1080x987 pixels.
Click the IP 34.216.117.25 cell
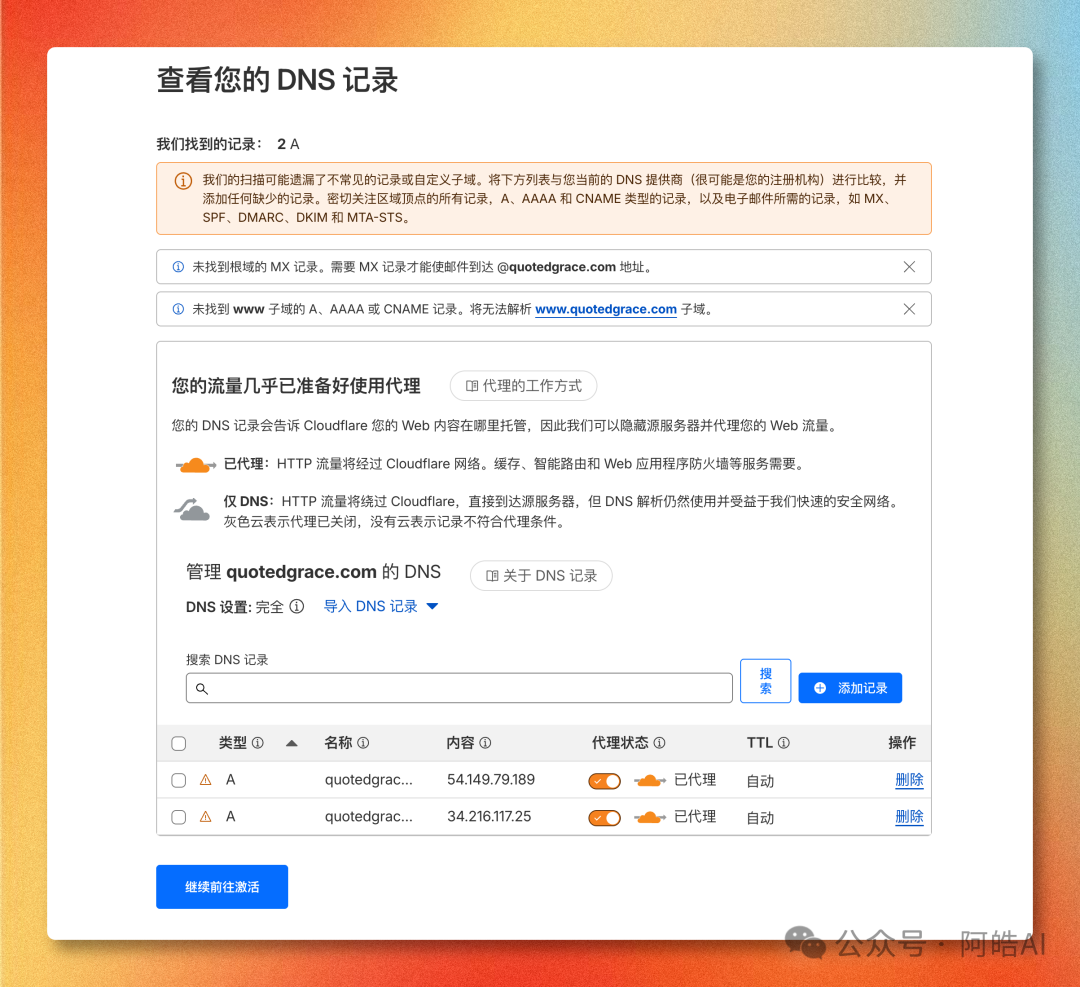(489, 816)
